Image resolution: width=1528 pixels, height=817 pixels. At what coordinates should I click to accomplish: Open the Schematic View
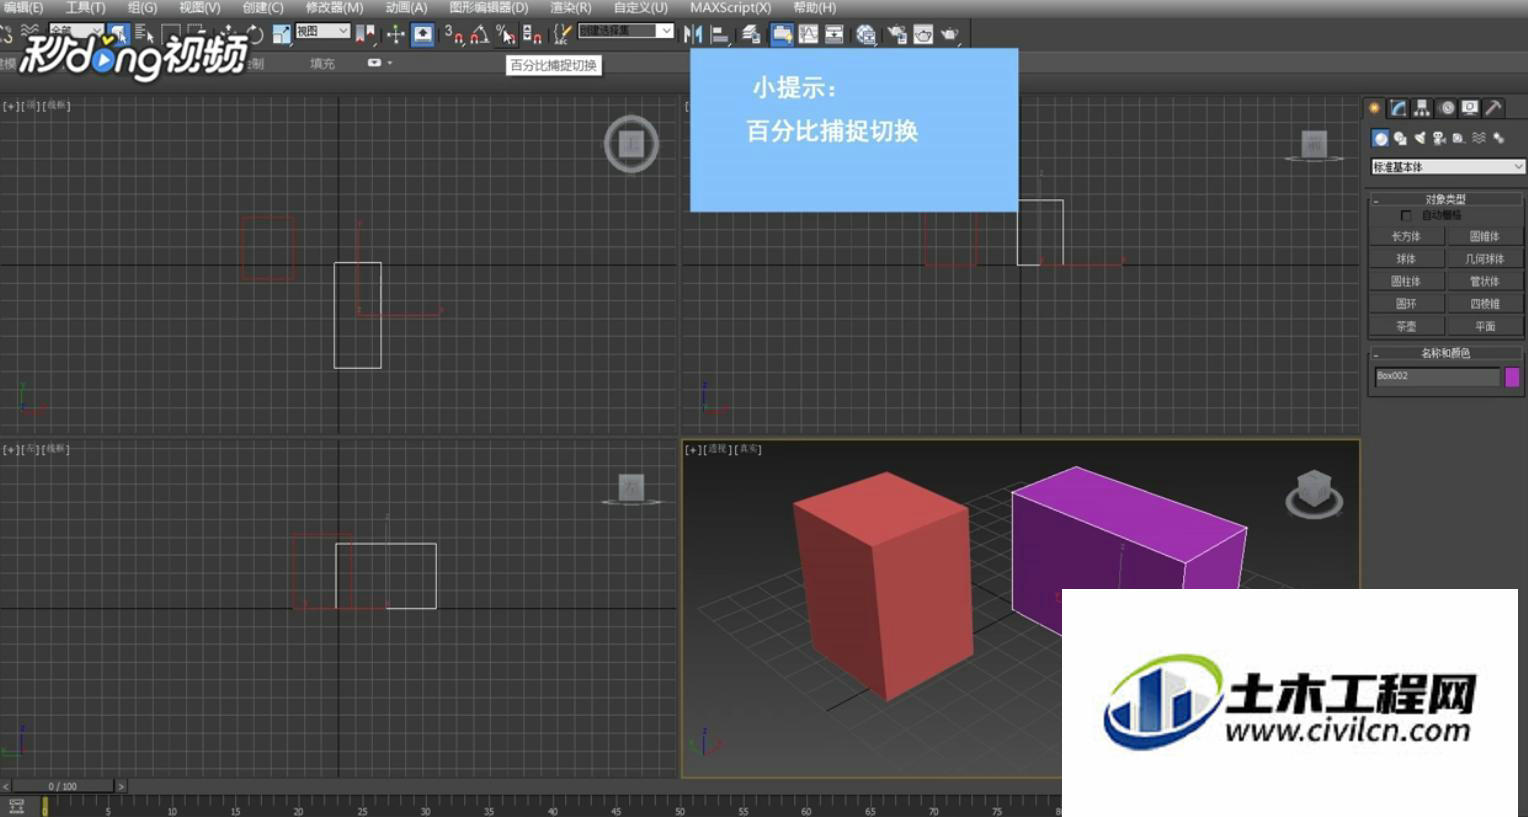(x=834, y=35)
